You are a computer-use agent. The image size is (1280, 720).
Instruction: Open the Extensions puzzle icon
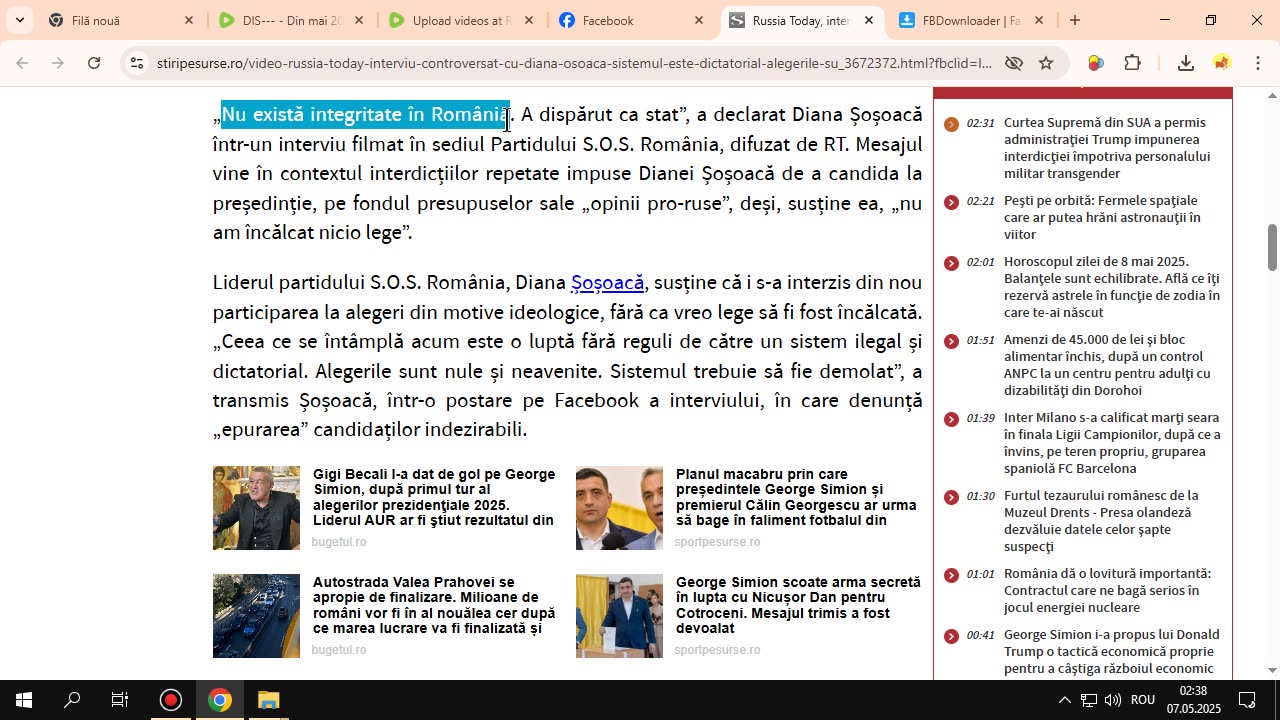click(x=1132, y=63)
